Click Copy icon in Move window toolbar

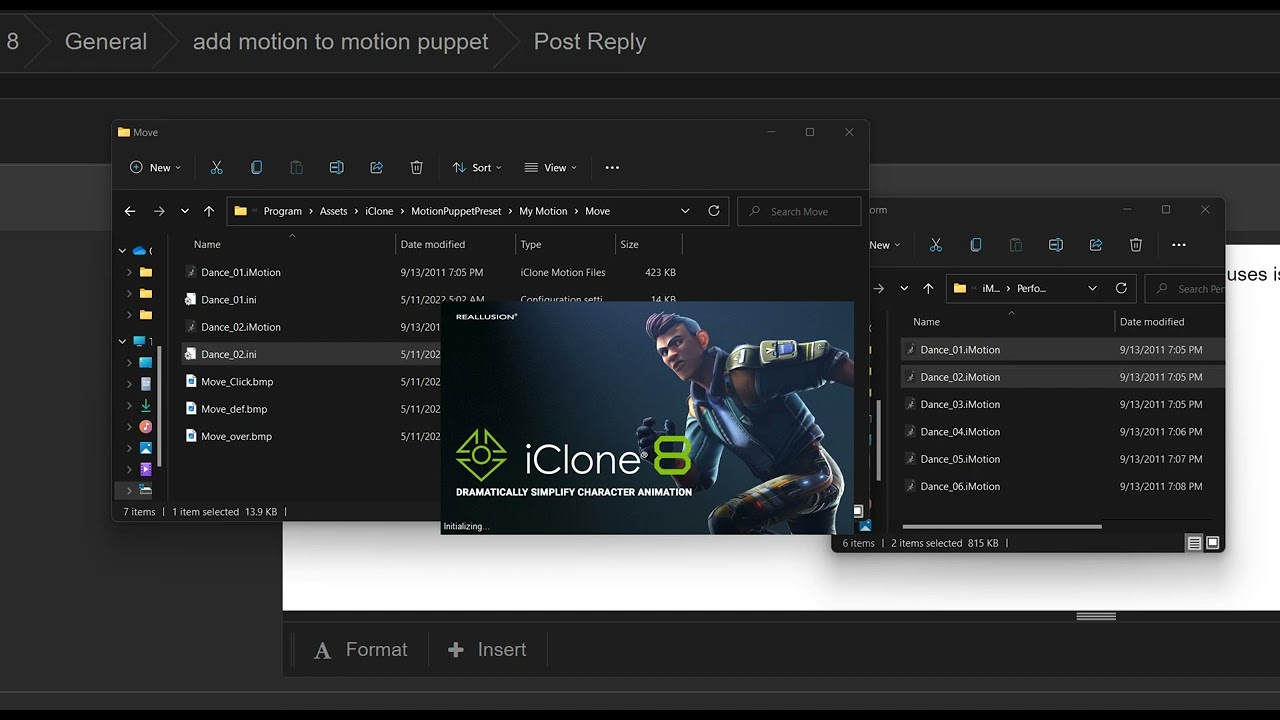pyautogui.click(x=256, y=168)
